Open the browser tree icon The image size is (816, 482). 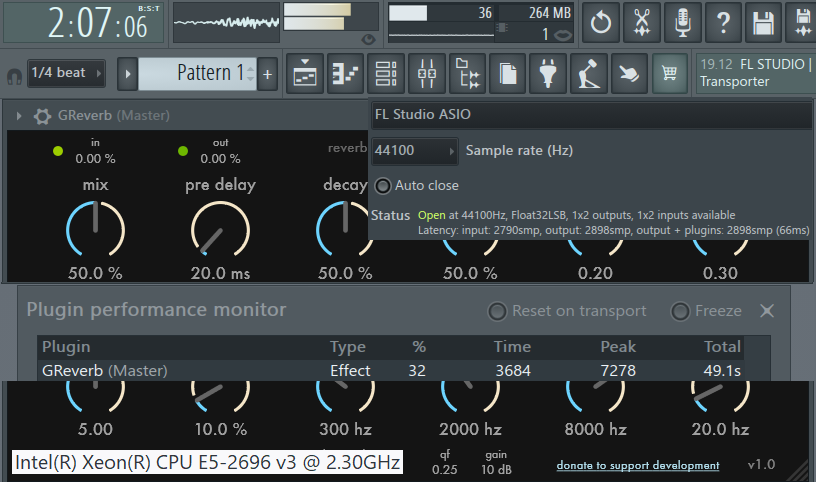(467, 74)
